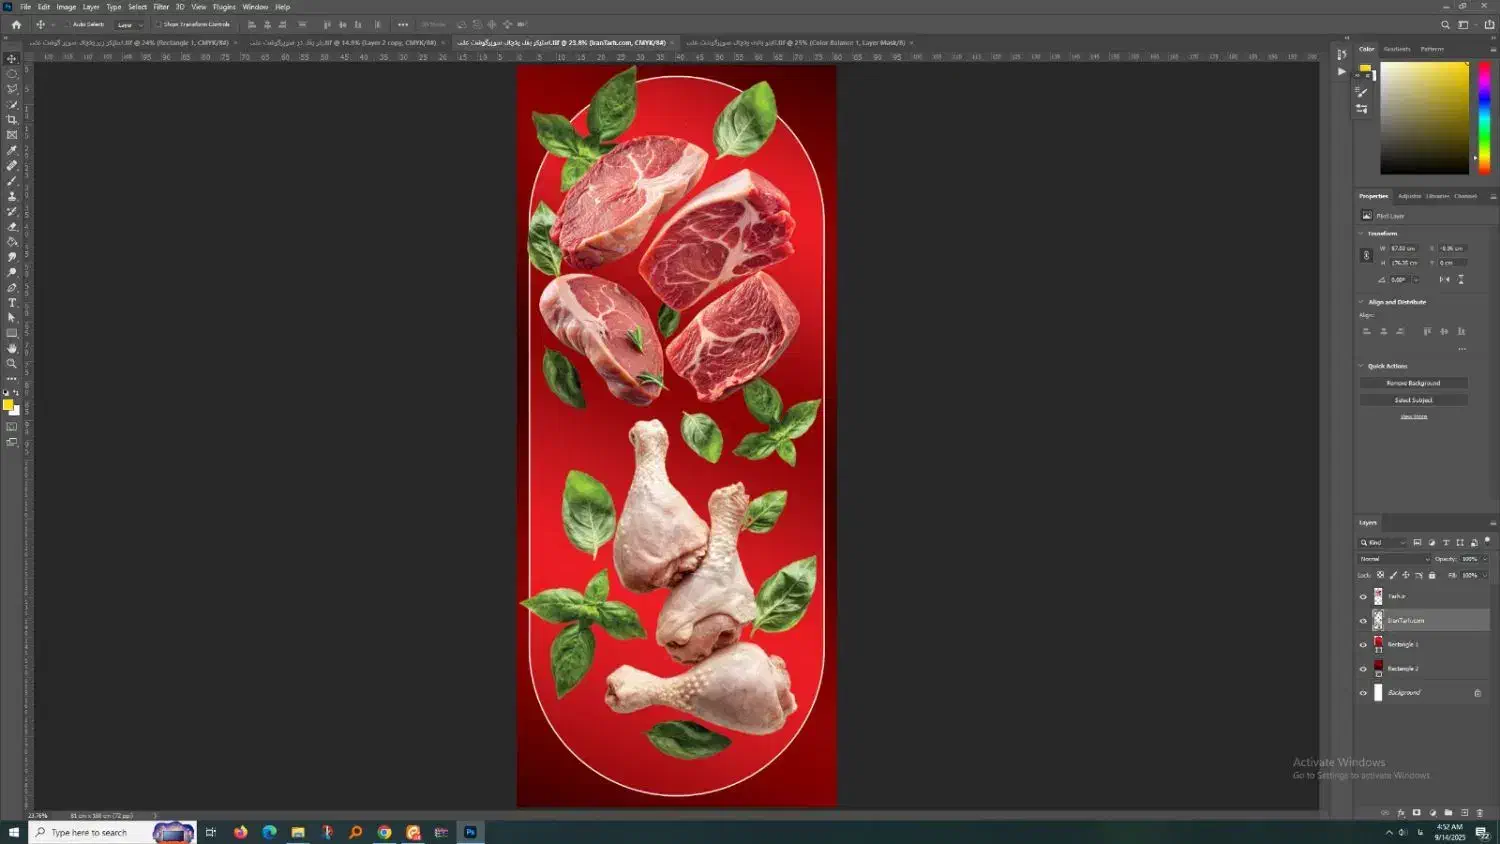Switch to the Channels tab
The image size is (1500, 844).
1465,196
